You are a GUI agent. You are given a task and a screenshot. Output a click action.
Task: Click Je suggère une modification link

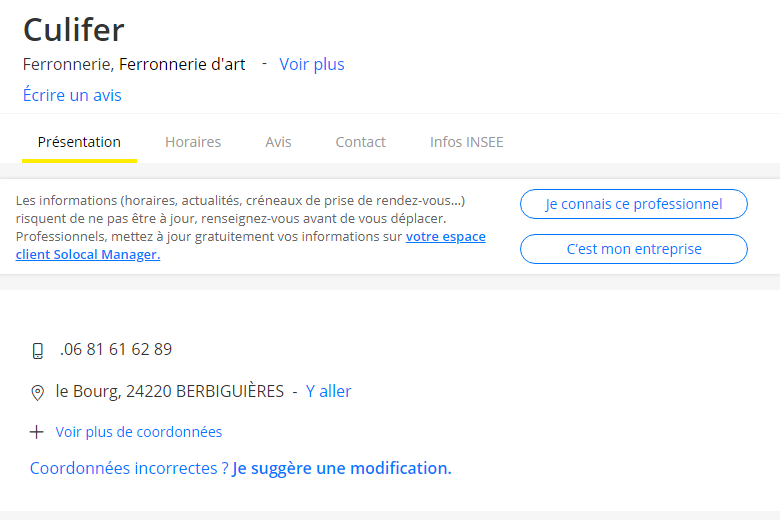coord(342,468)
